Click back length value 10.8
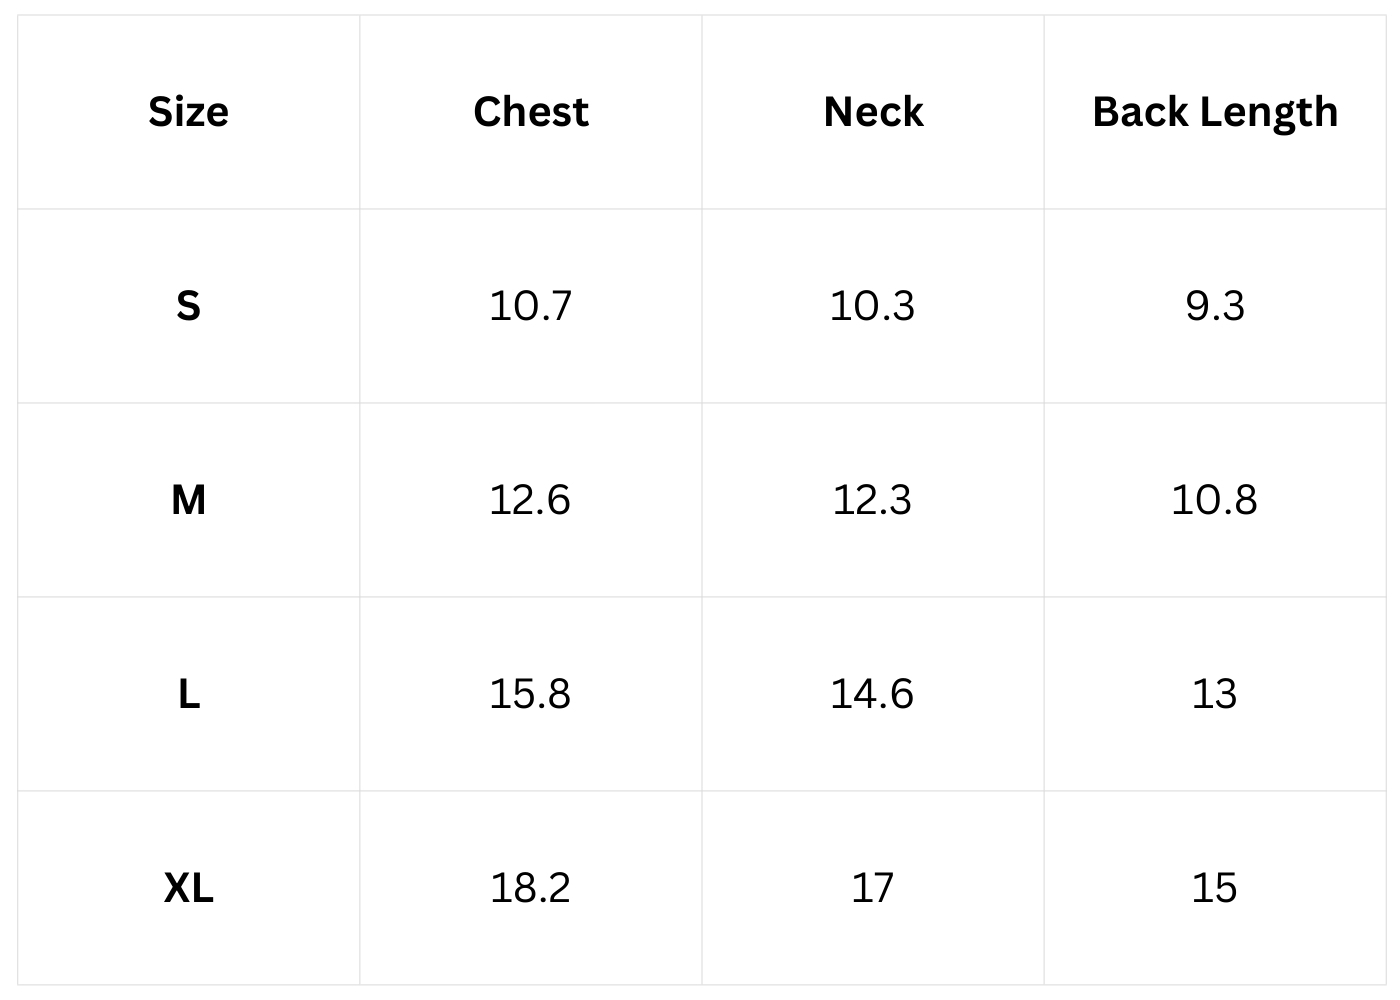The width and height of the screenshot is (1400, 1000). point(1214,499)
